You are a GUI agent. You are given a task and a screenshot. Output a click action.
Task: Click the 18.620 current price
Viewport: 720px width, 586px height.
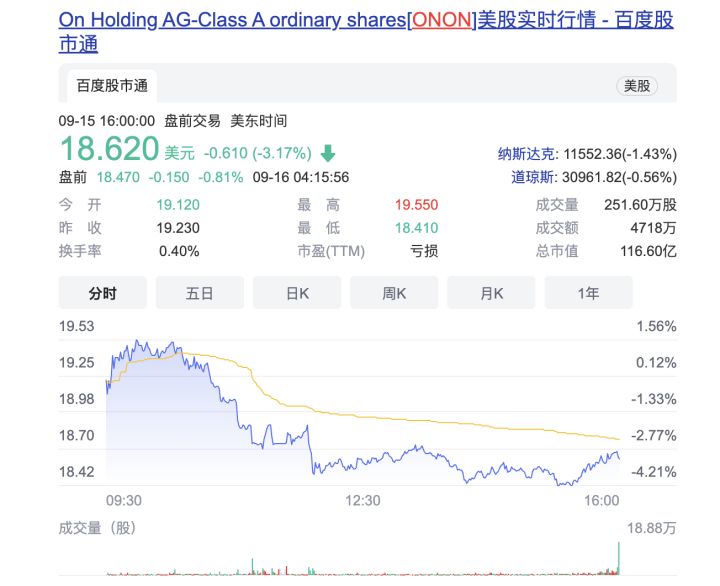click(x=109, y=150)
